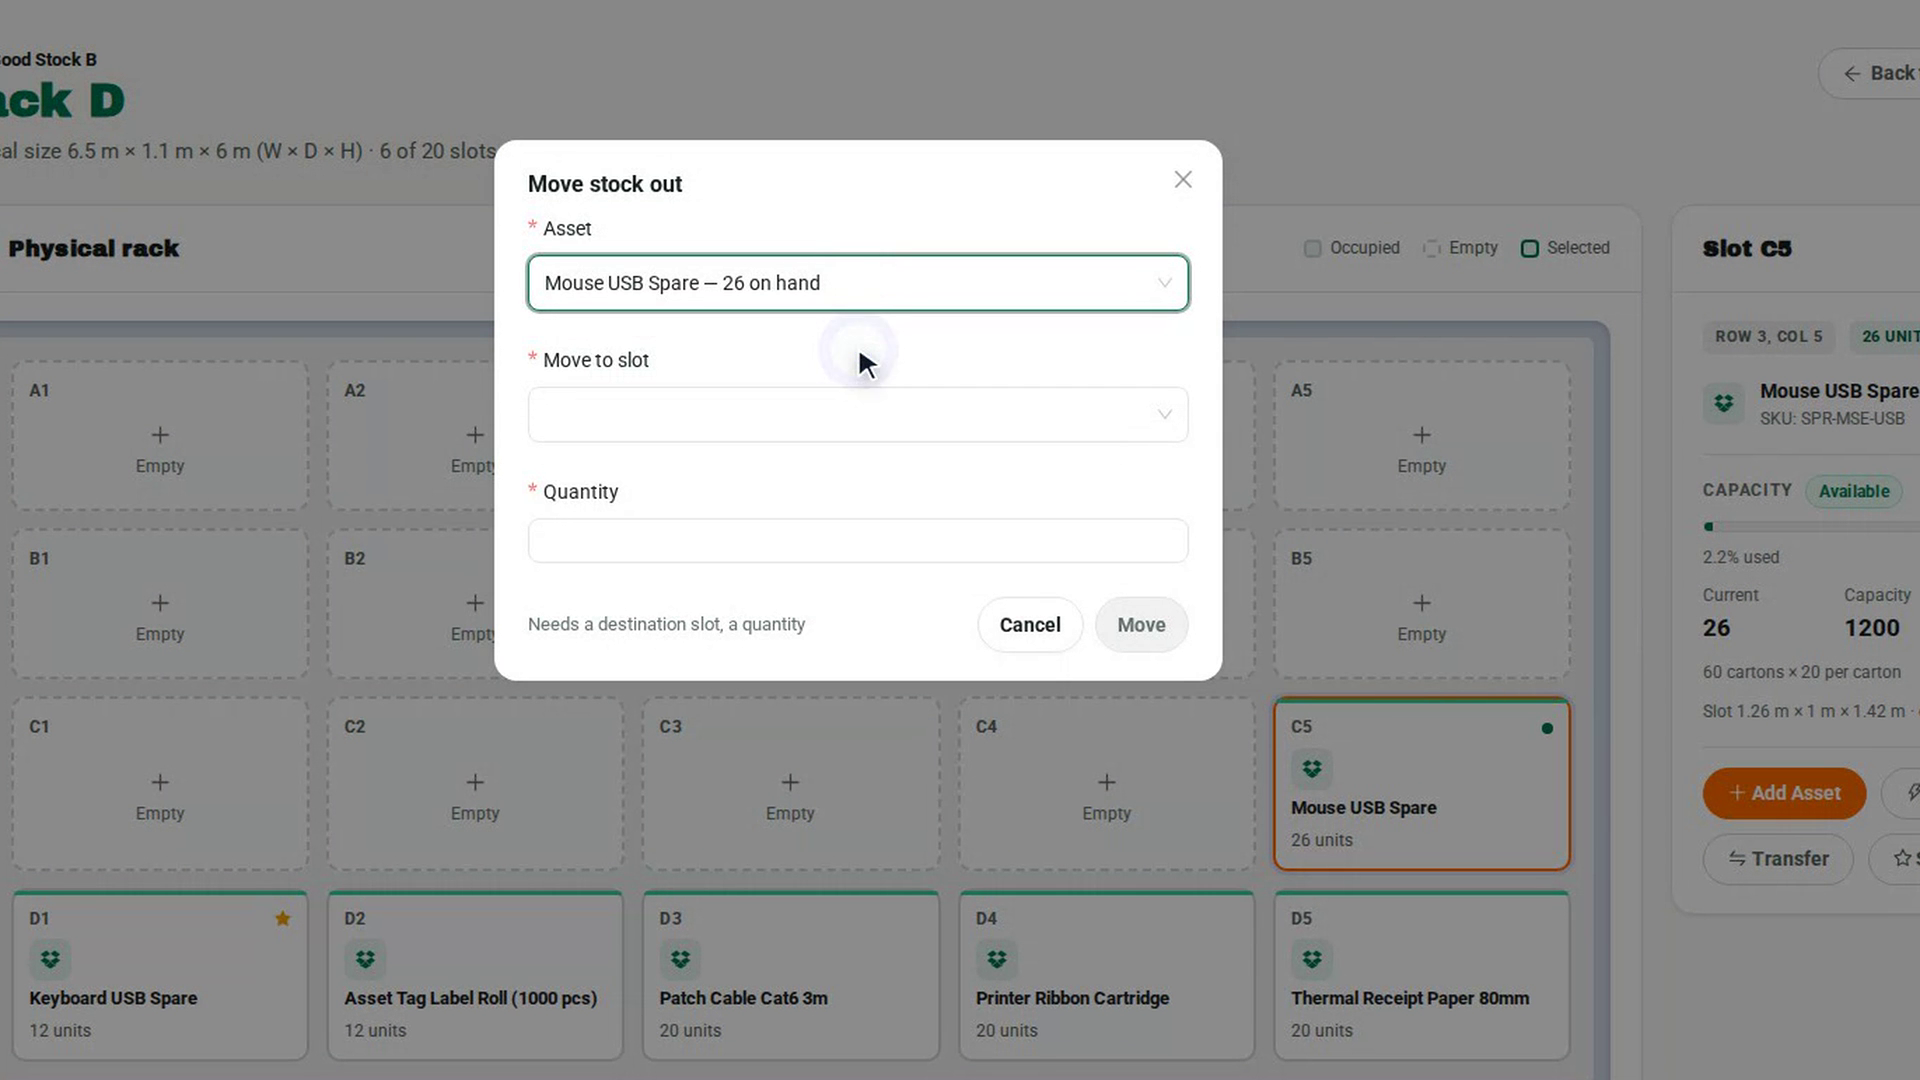Click the asset box icon in slot D4
The width and height of the screenshot is (1920, 1080).
point(996,960)
